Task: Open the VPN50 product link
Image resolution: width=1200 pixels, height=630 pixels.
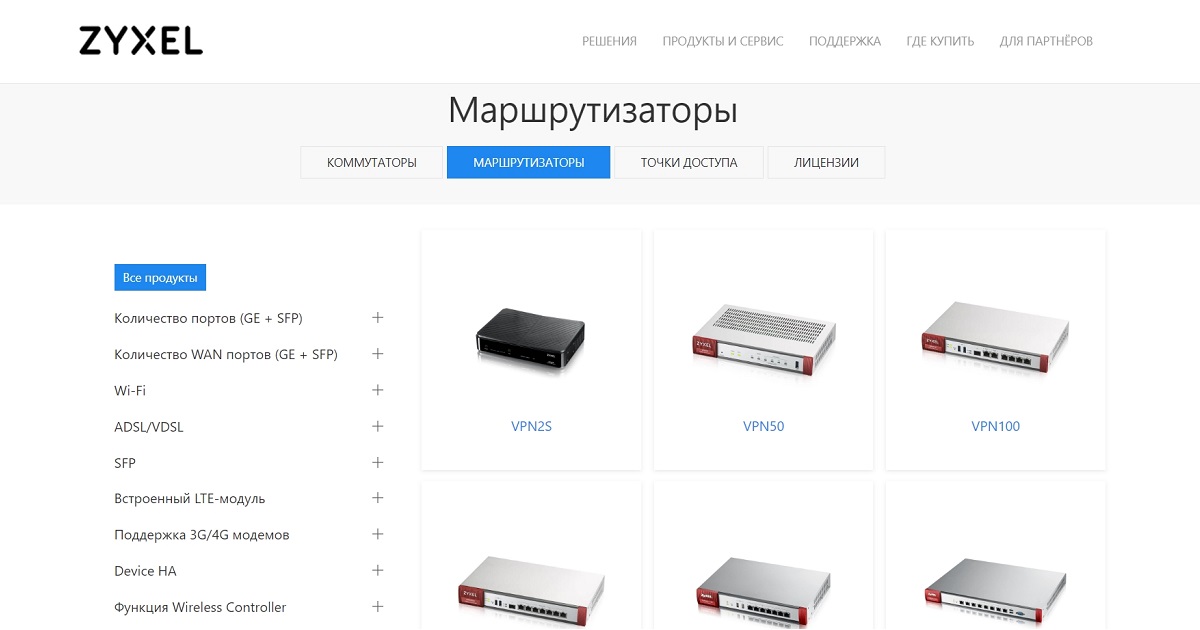Action: 763,426
